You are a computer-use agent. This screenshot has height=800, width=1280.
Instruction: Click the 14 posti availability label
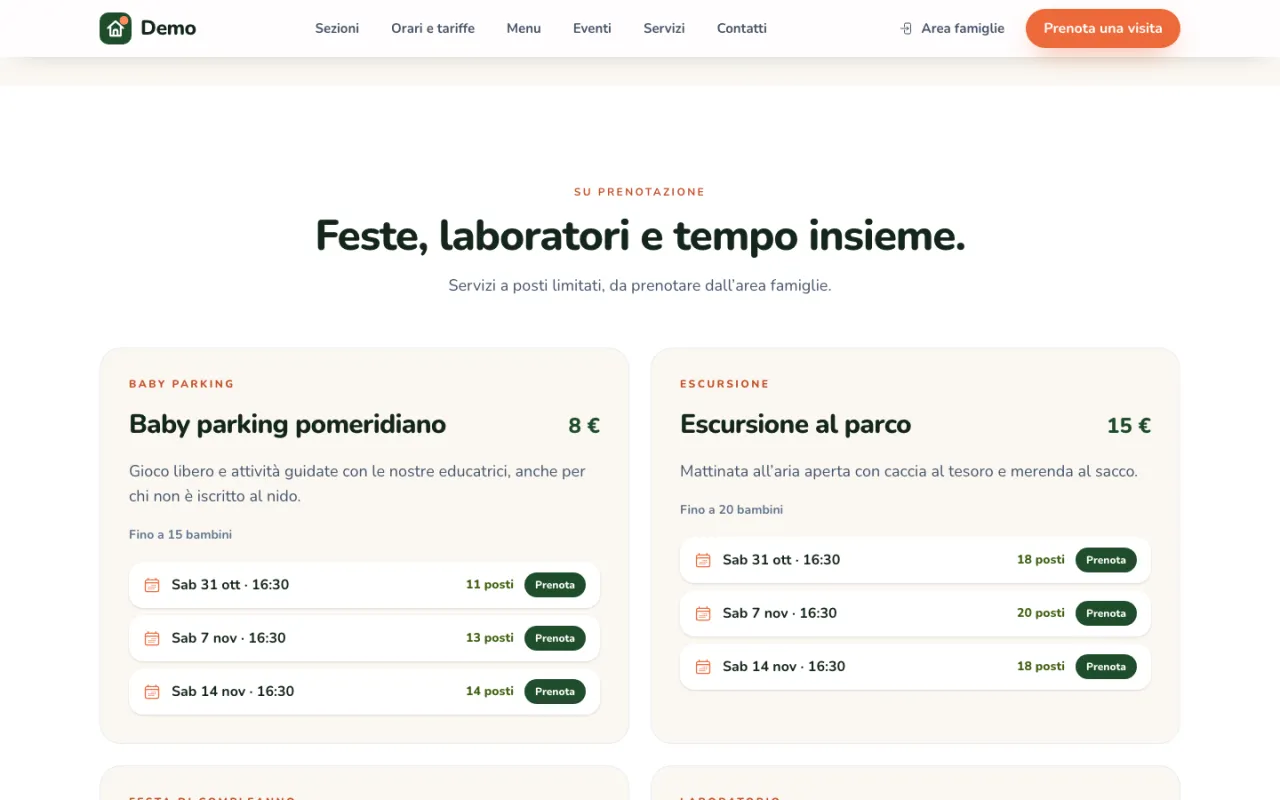point(490,690)
